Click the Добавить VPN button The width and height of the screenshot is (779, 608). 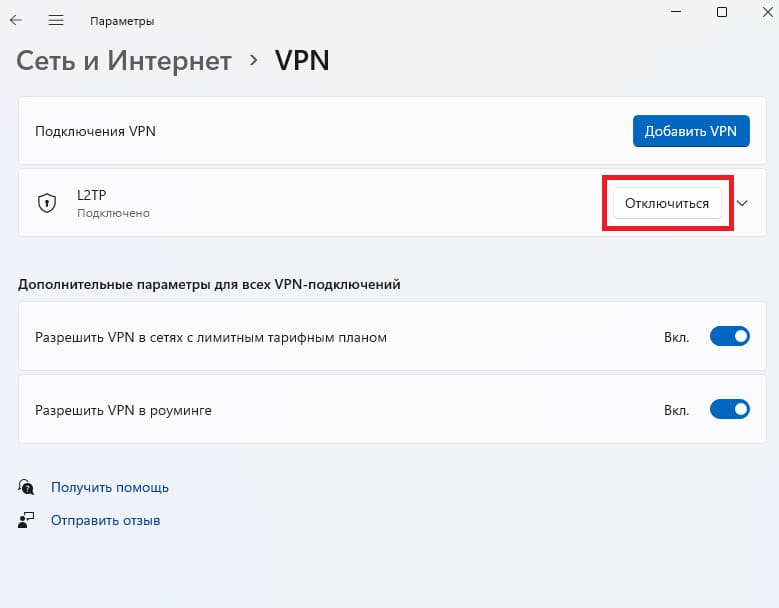pos(691,131)
